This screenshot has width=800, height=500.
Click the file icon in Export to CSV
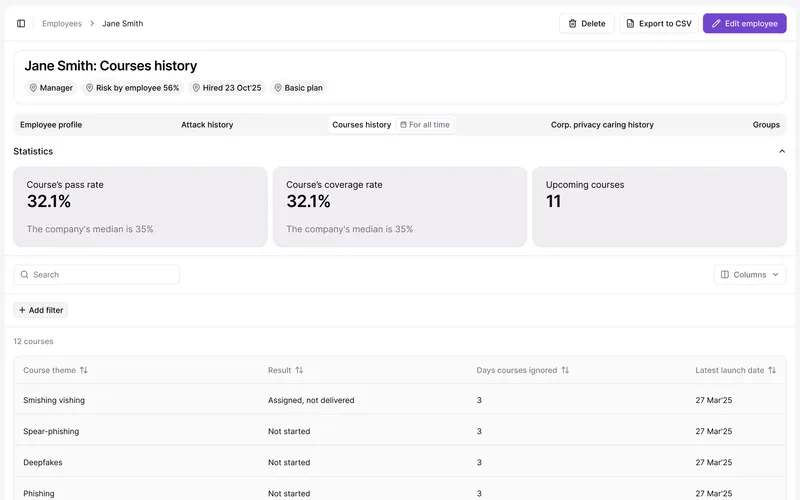(630, 23)
